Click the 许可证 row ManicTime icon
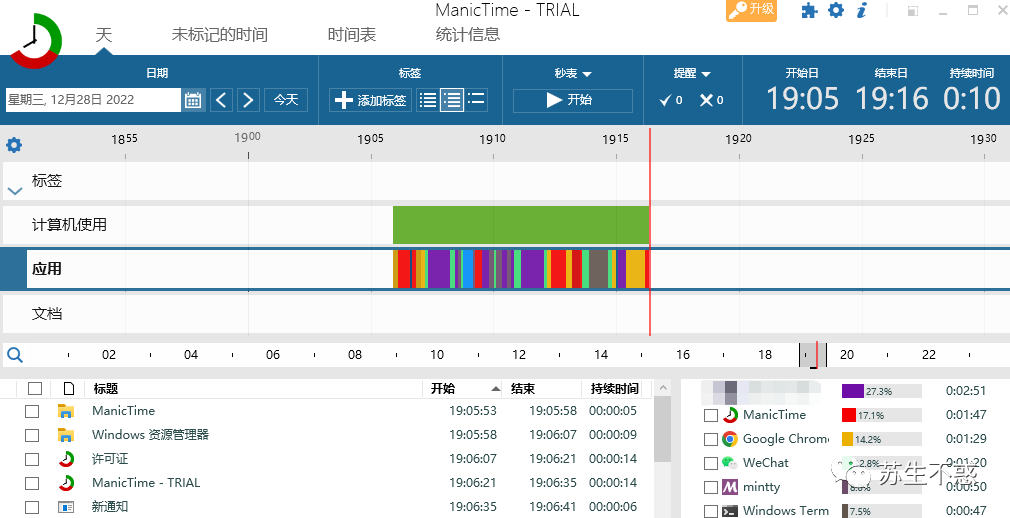This screenshot has width=1010, height=518. pos(66,459)
